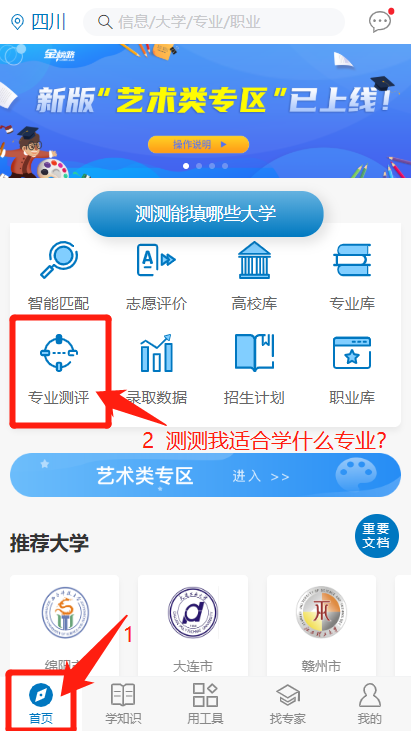Switch to the 学知识 tab
This screenshot has height=731, width=411.
123,704
